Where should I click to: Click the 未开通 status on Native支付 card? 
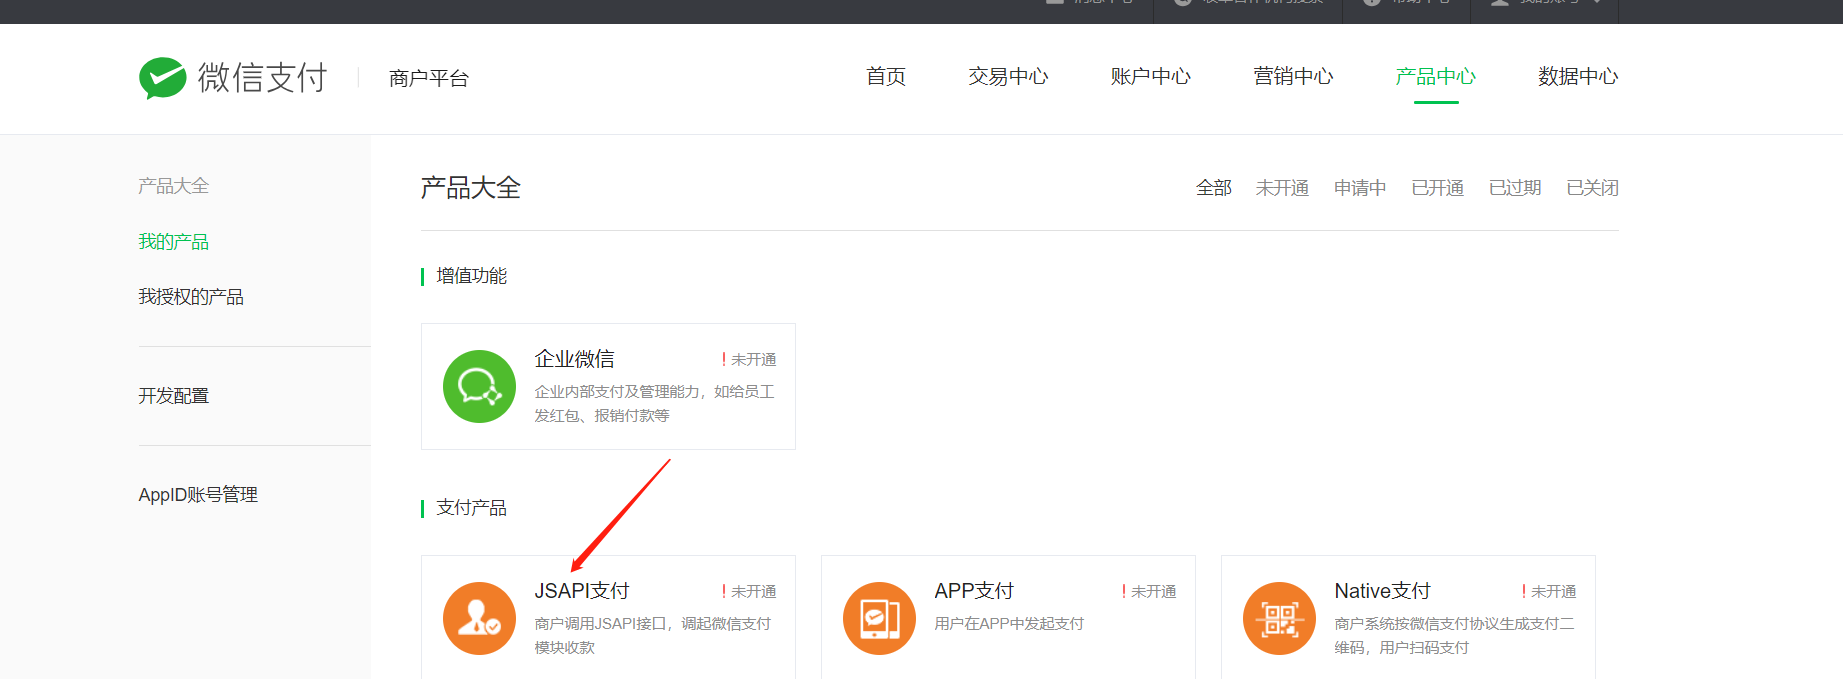(x=1549, y=592)
